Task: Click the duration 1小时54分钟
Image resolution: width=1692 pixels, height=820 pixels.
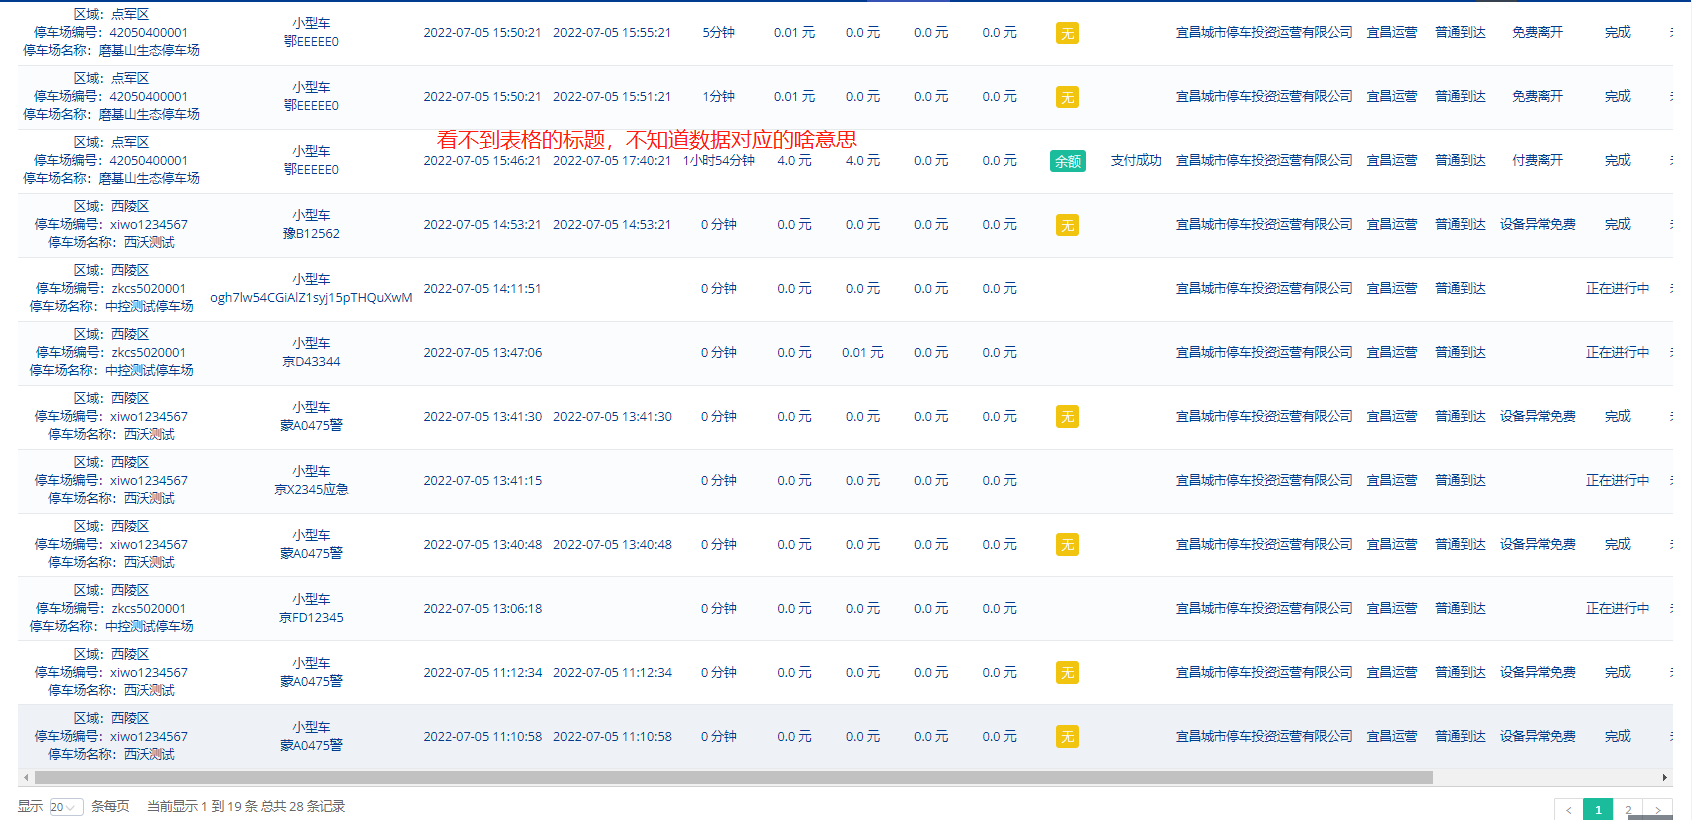Action: pyautogui.click(x=719, y=161)
